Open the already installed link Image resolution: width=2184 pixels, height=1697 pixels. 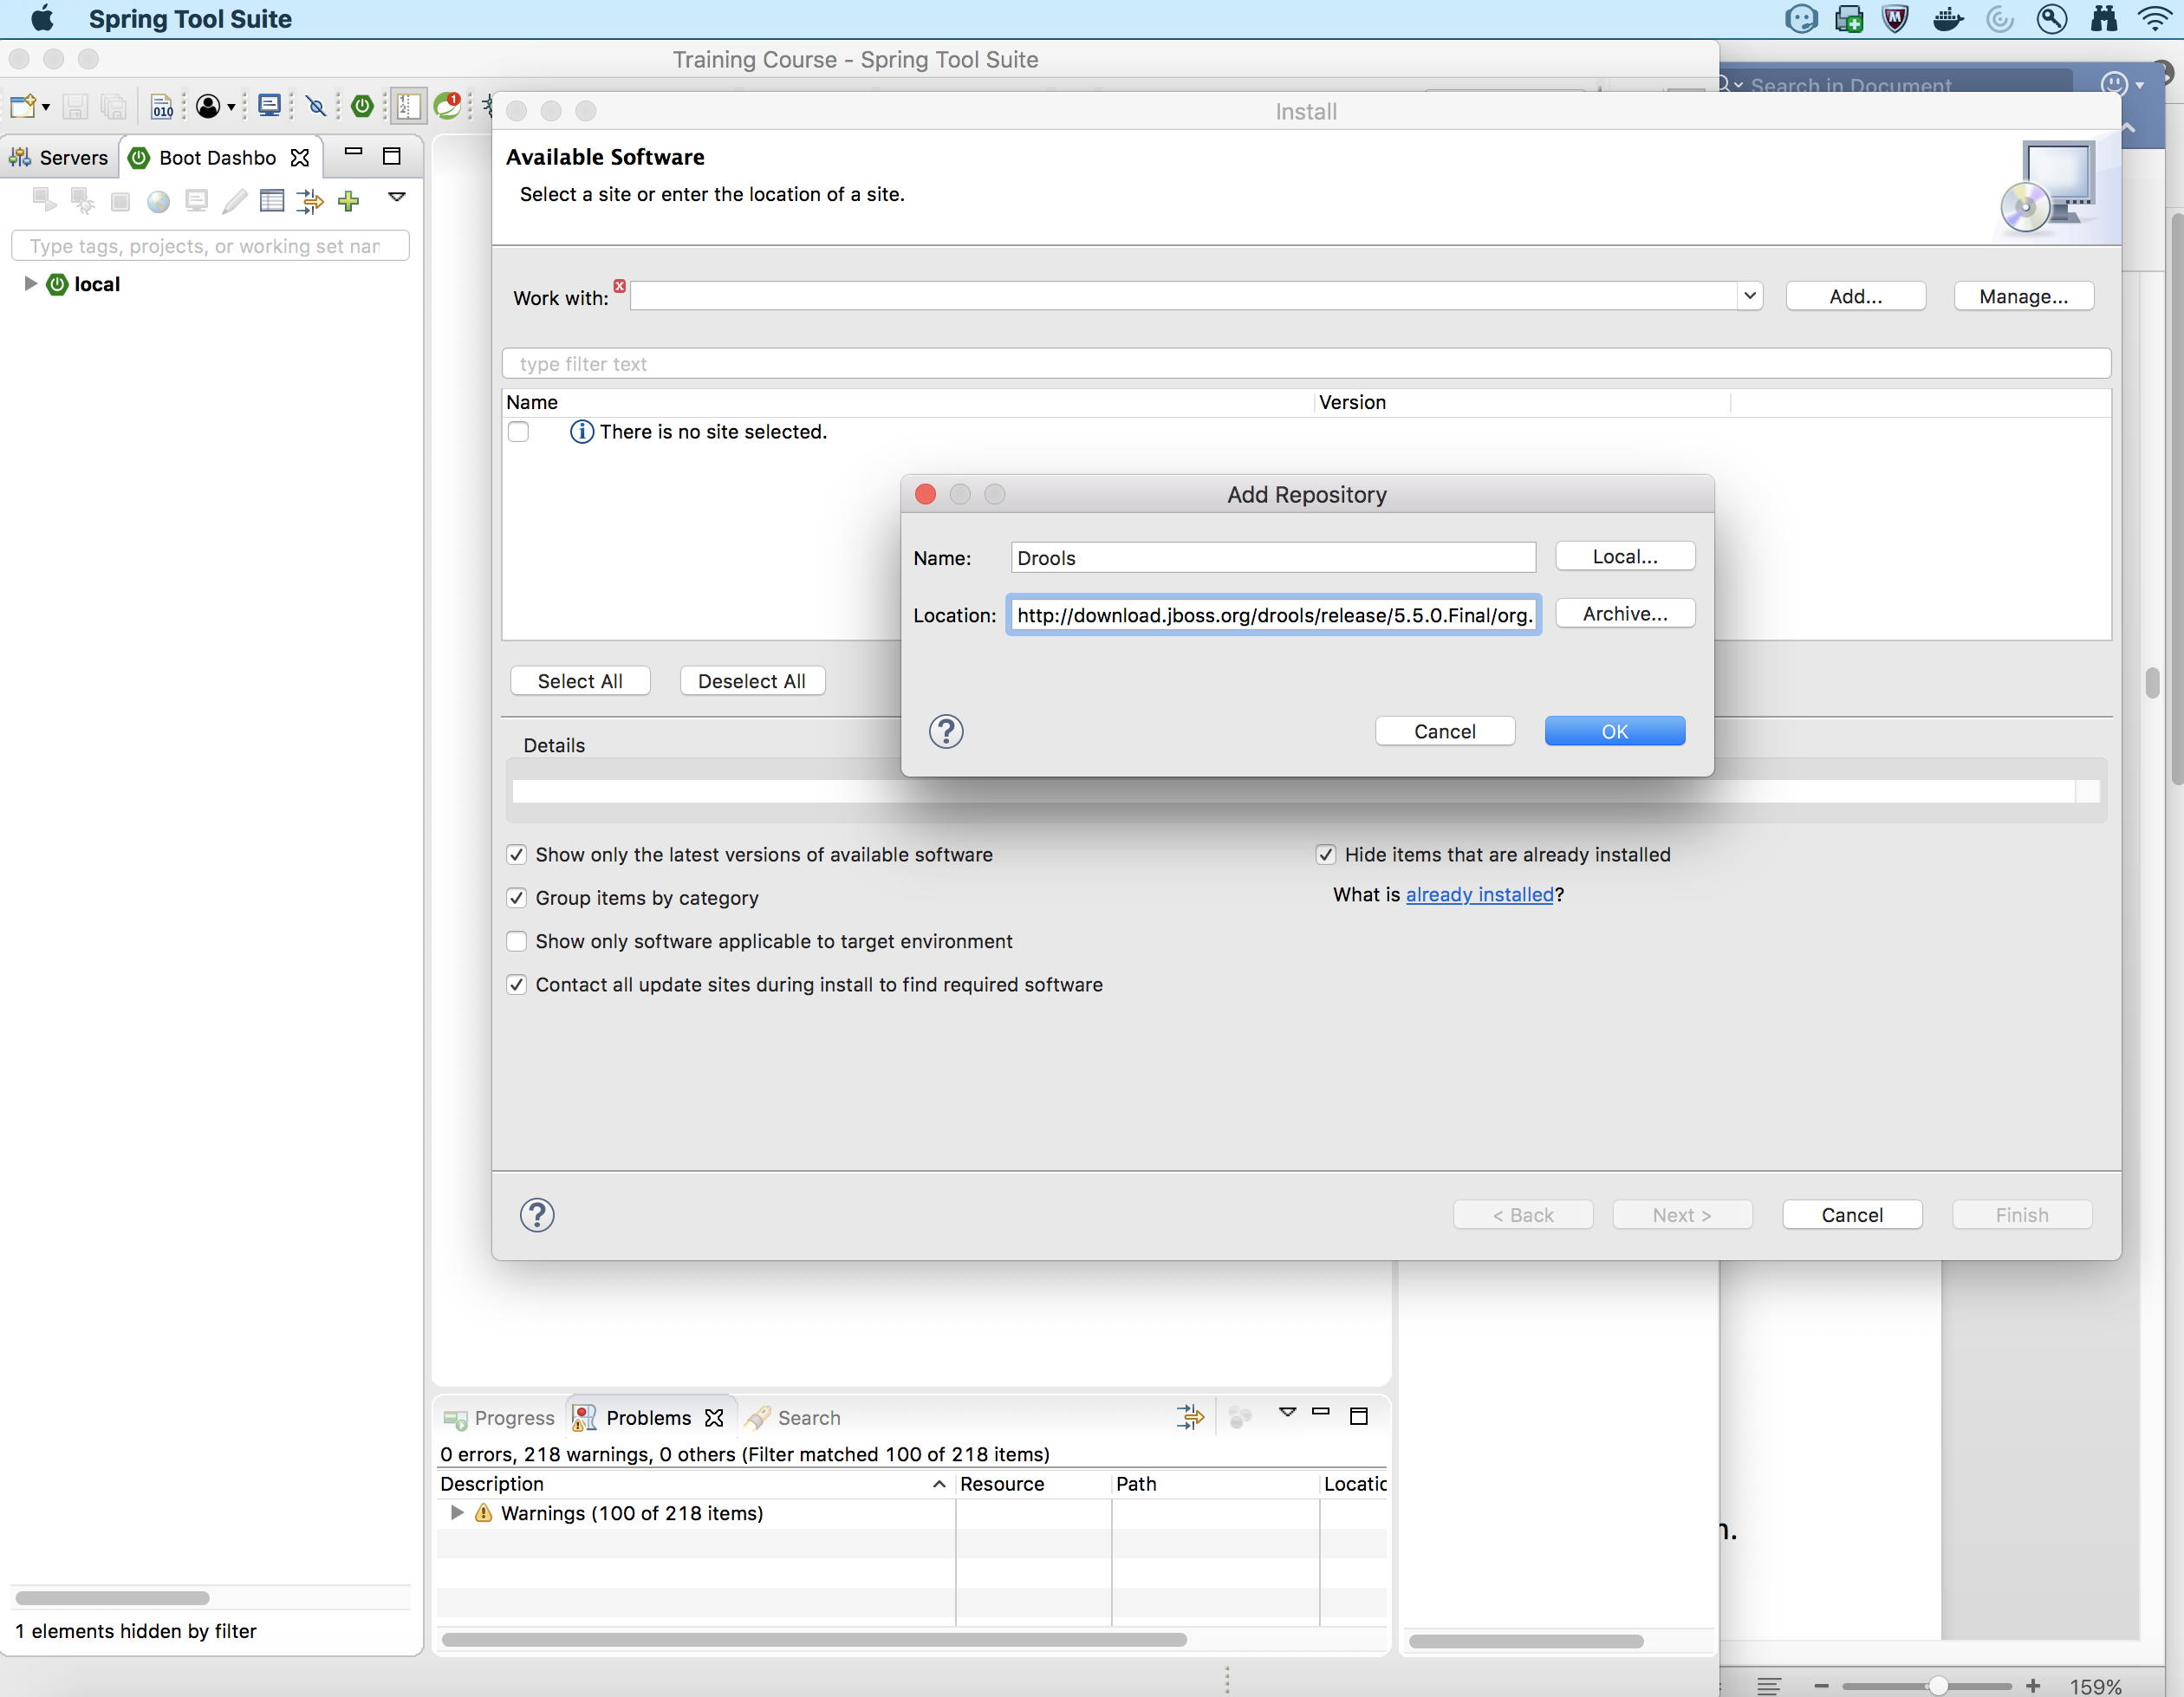coord(1479,894)
